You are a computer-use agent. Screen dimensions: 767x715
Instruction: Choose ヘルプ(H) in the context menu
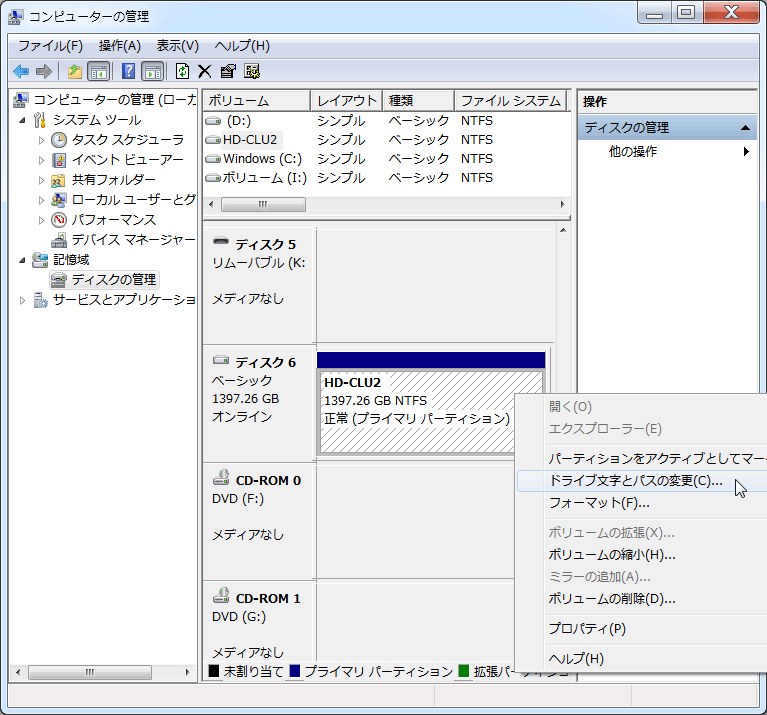pos(642,659)
